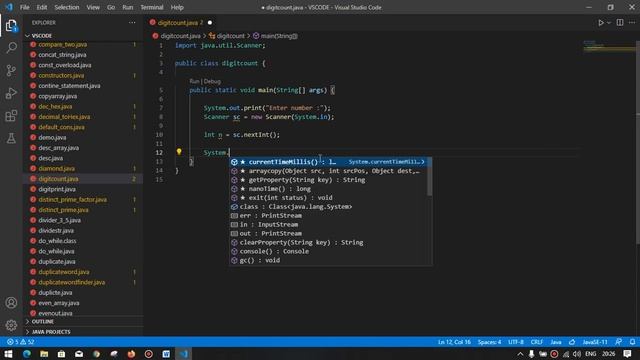
Task: Open the Extensions view
Action: (x=11, y=116)
